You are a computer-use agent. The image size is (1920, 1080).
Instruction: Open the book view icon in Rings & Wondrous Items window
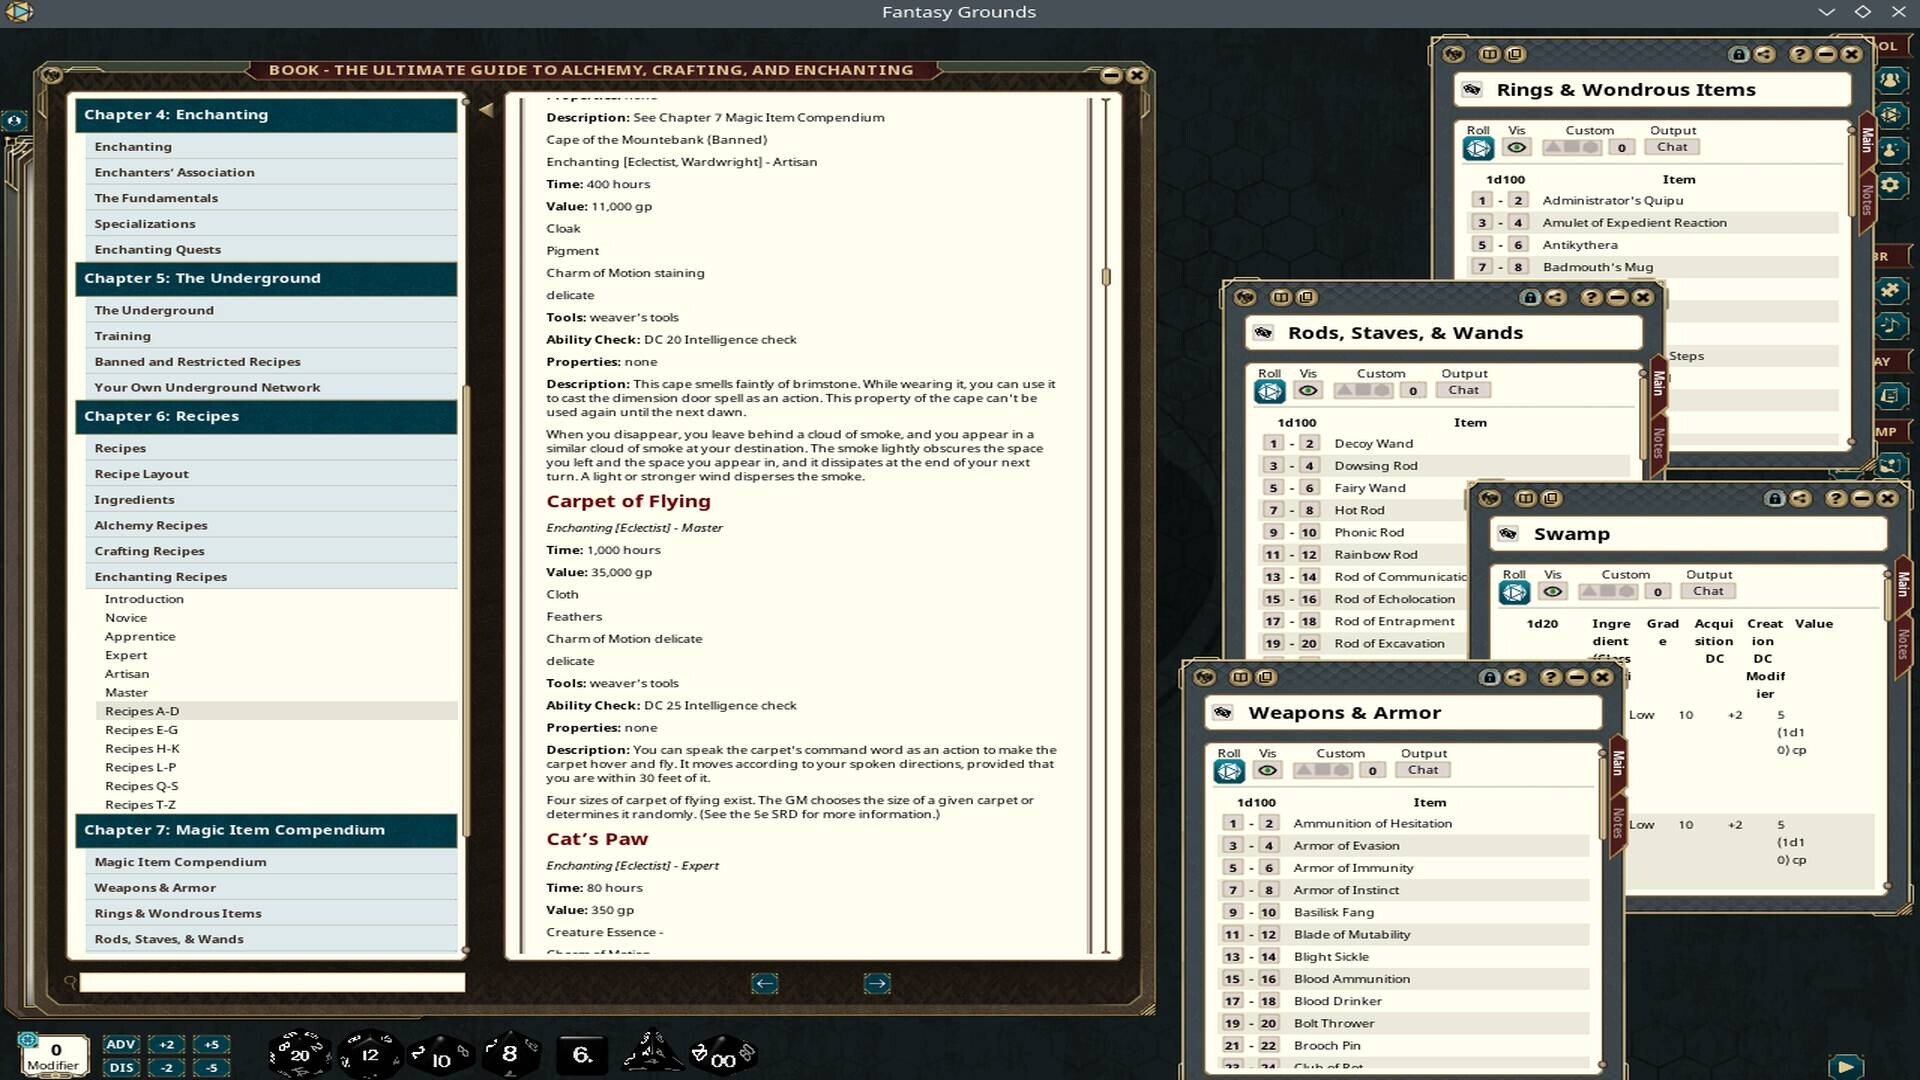click(x=1489, y=54)
